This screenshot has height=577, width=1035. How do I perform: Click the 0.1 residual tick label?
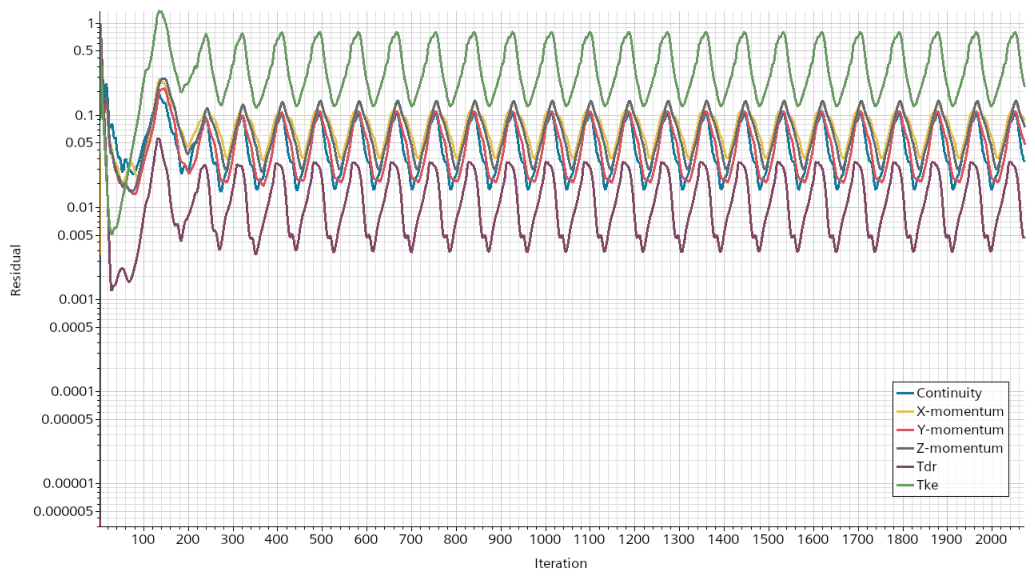click(x=83, y=116)
